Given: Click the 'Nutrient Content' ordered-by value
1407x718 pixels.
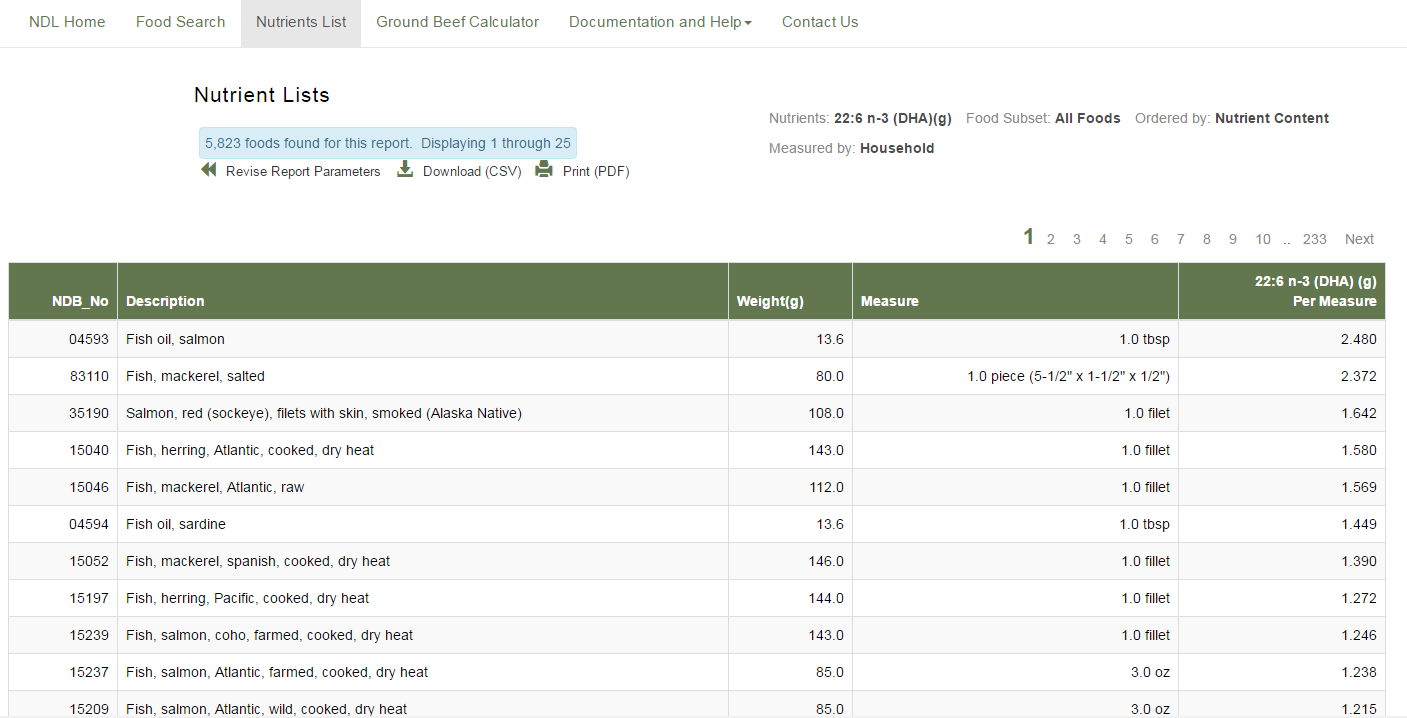Looking at the screenshot, I should (1272, 118).
